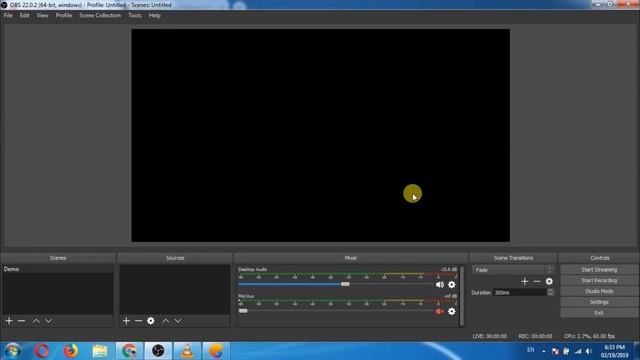The image size is (640, 360).
Task: Launch Firefox from the taskbar
Action: pyautogui.click(x=71, y=351)
